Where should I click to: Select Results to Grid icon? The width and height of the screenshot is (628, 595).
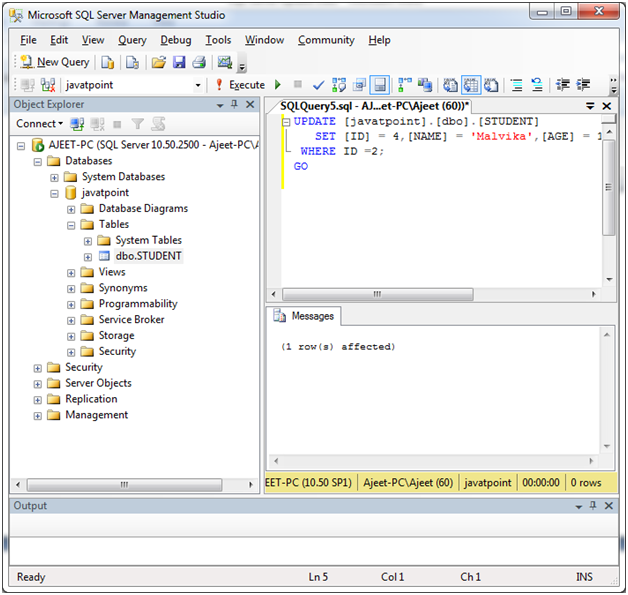pos(471,85)
